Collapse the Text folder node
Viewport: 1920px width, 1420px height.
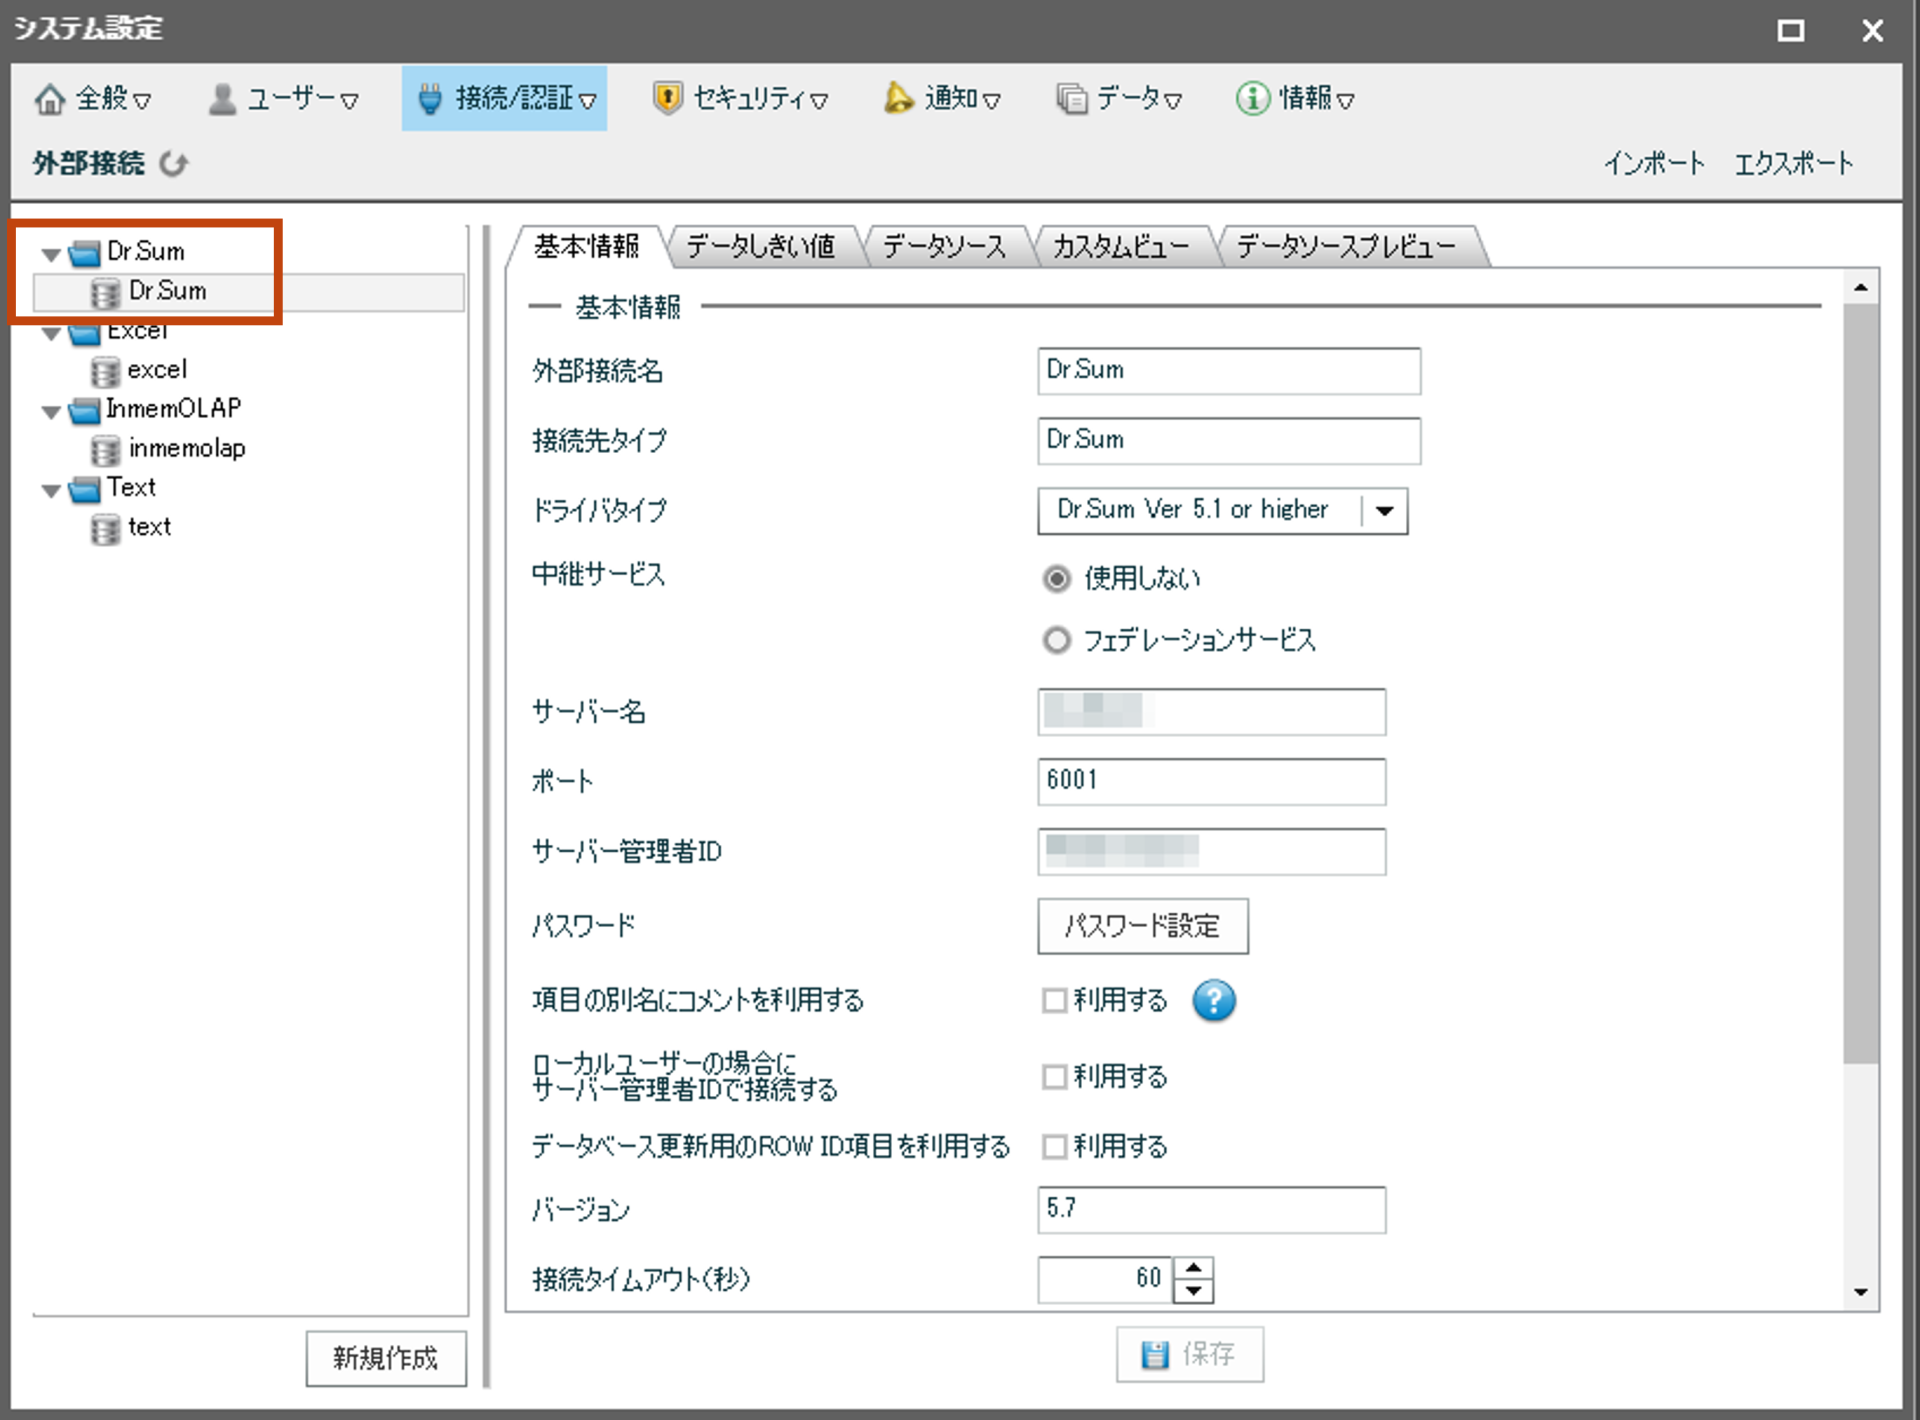[51, 491]
